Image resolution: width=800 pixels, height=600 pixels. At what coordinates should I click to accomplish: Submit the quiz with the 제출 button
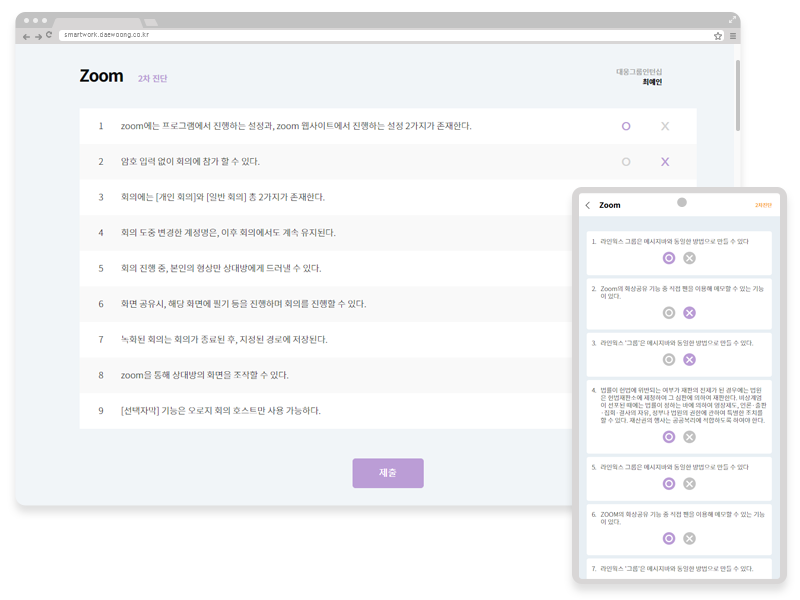coord(388,473)
